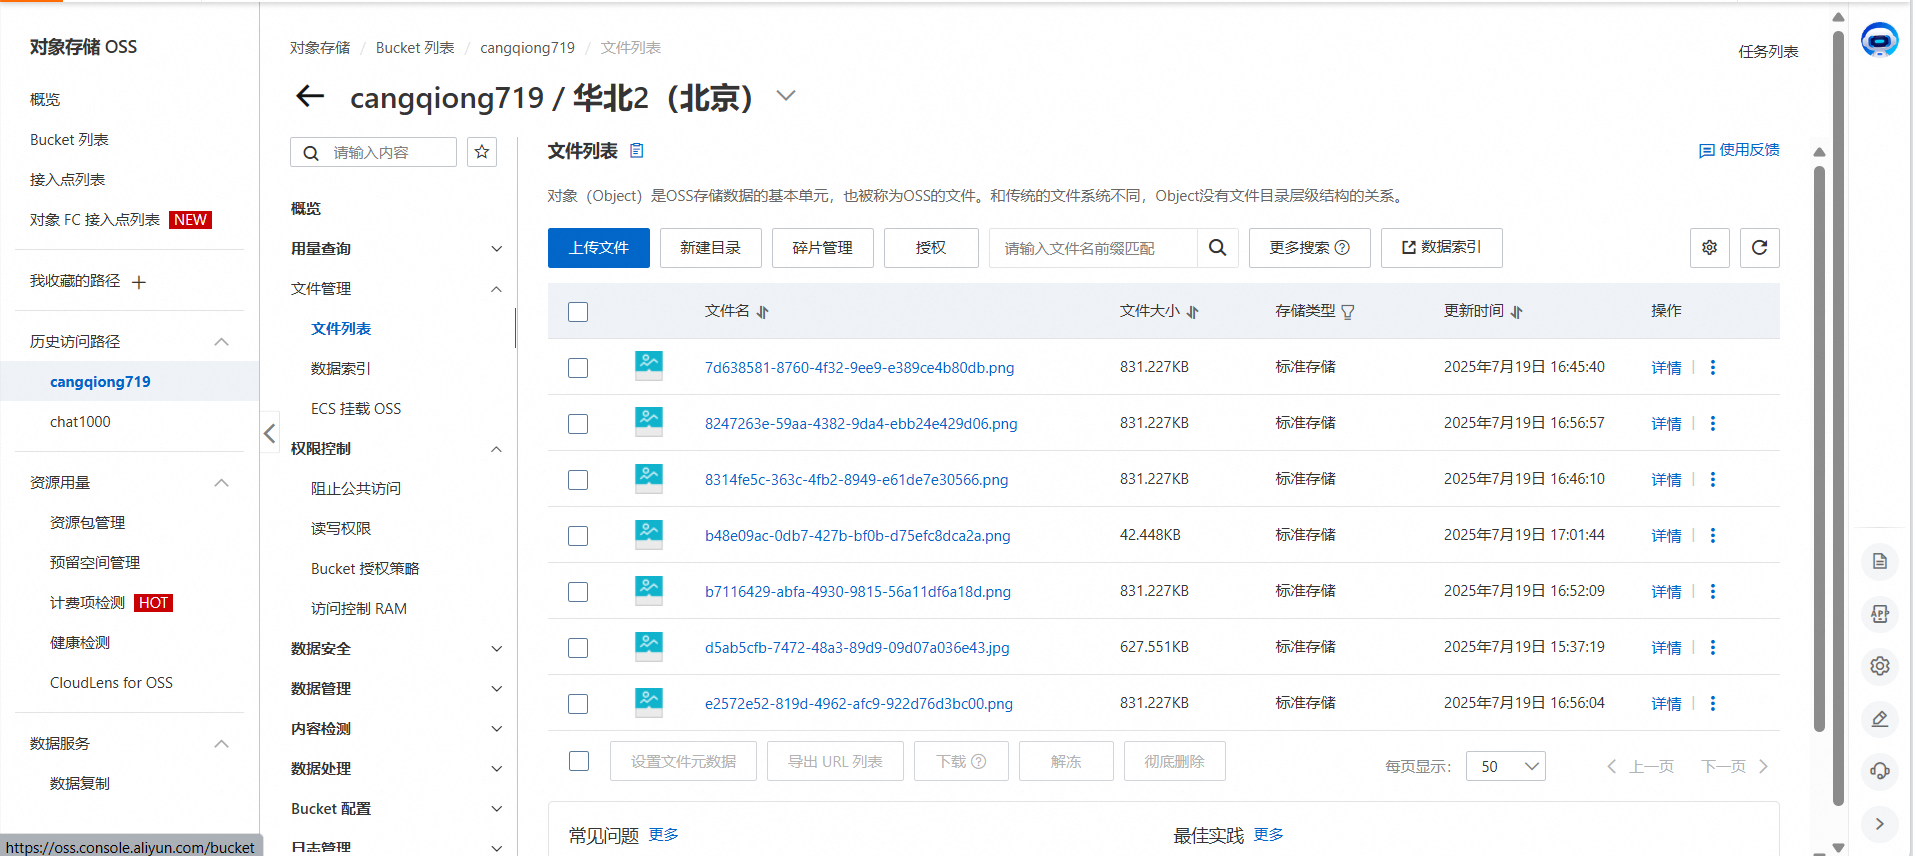The width and height of the screenshot is (1913, 856).
Task: Check the box for 7d638581 file
Action: tap(578, 368)
